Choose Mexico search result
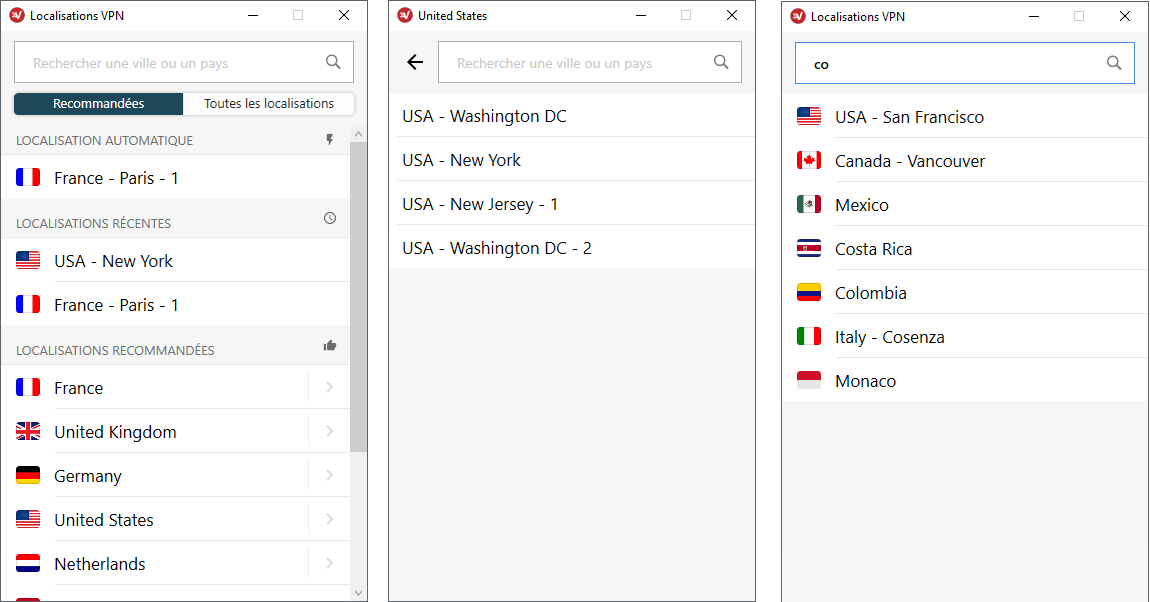1150x602 pixels. pyautogui.click(x=965, y=205)
